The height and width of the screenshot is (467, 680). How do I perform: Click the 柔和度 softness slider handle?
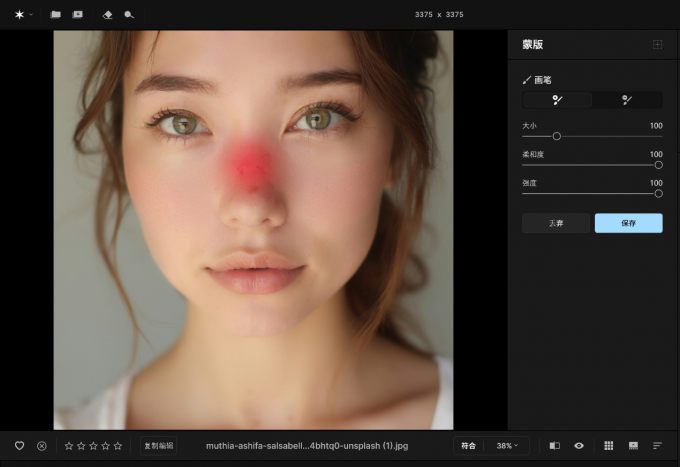(x=658, y=165)
